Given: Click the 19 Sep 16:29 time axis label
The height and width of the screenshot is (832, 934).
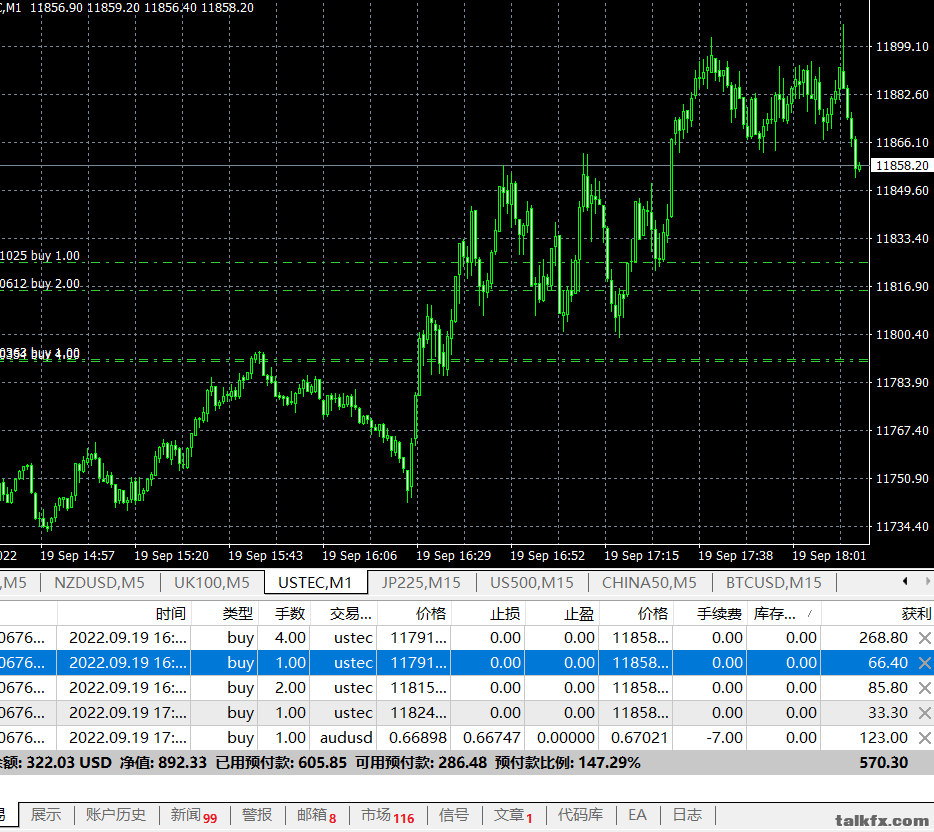Looking at the screenshot, I should click(x=453, y=556).
